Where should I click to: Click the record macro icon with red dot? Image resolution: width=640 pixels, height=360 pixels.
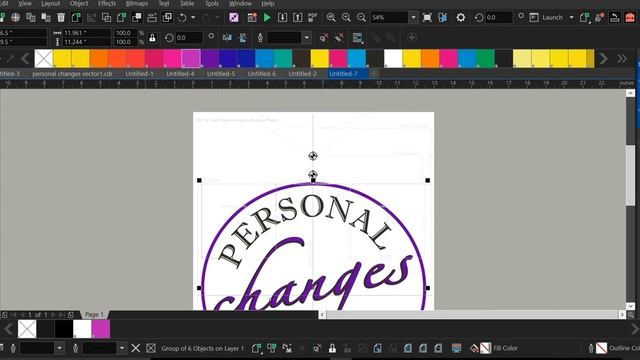coord(252,17)
